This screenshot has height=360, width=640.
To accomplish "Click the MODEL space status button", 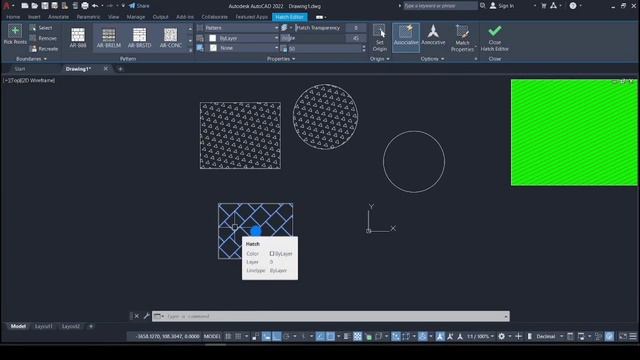I will 212,336.
